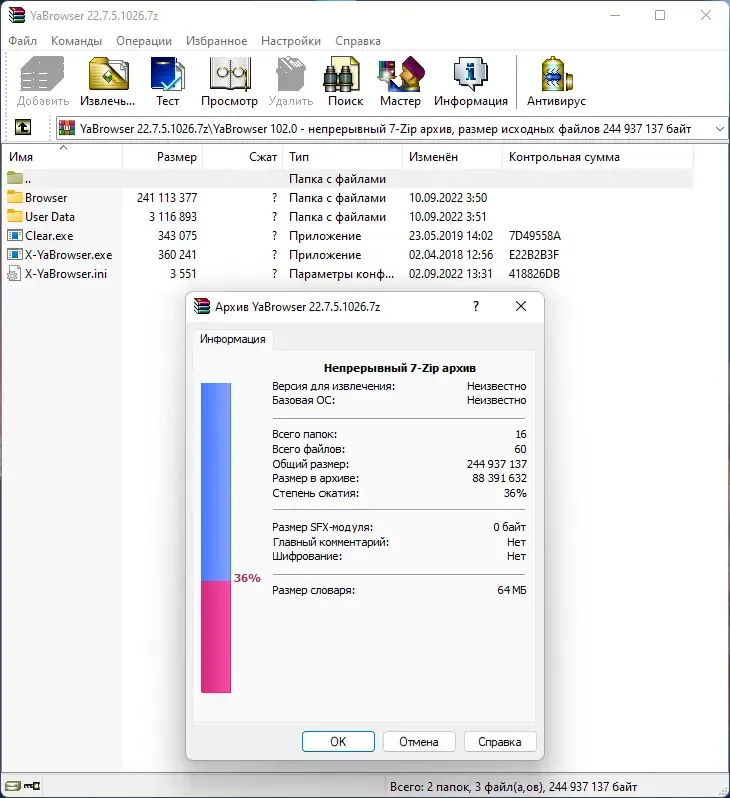
Task: Click the key password icon in status bar
Action: coord(32,786)
